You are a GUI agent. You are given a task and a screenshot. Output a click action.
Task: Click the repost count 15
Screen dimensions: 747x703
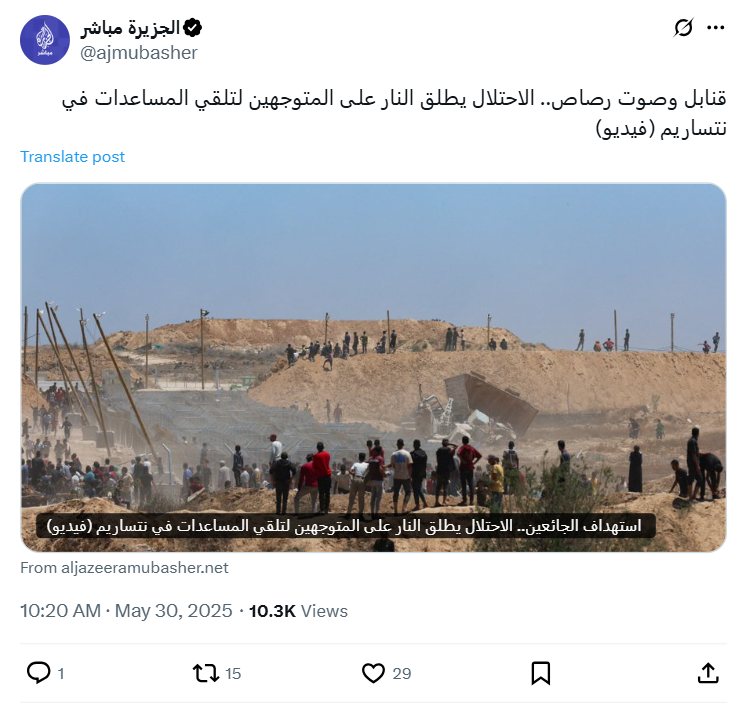pos(233,673)
